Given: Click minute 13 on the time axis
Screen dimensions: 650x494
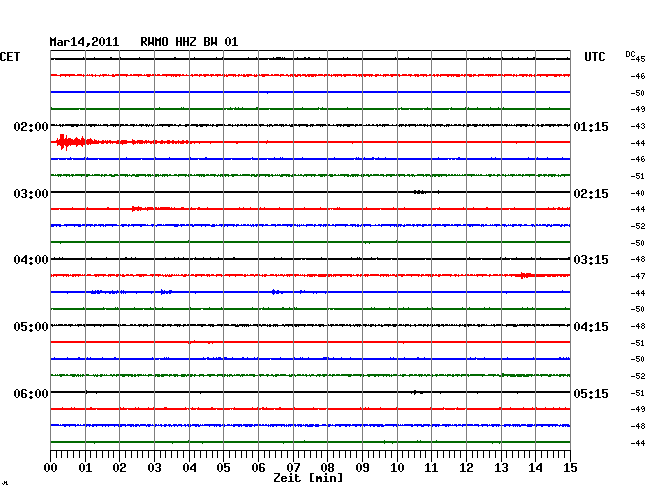Looking at the screenshot, I should (x=501, y=468).
